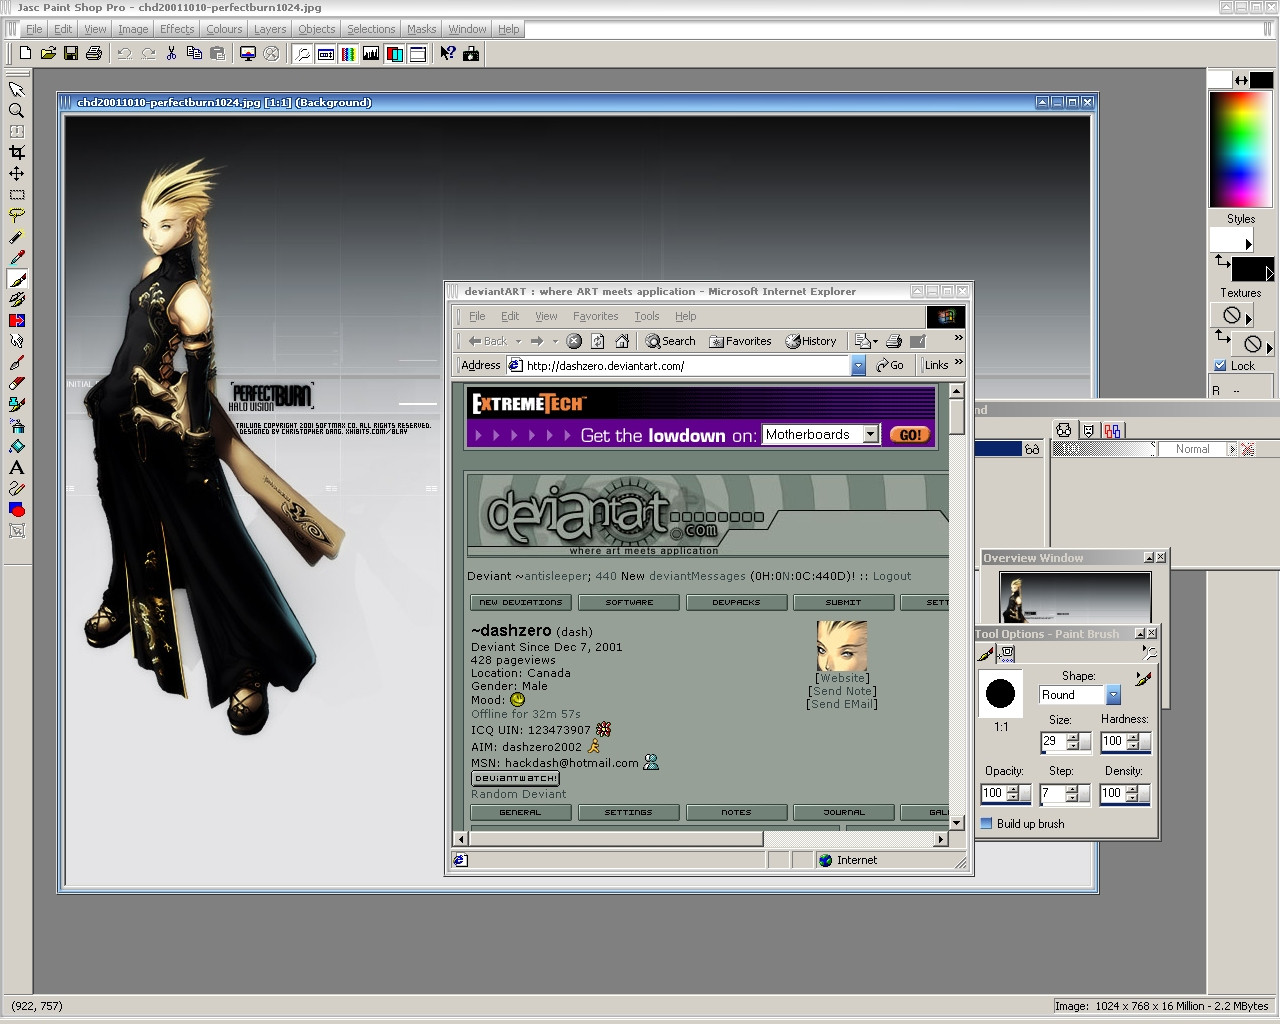
Task: Start full screen preview monitor icon
Action: coord(248,53)
